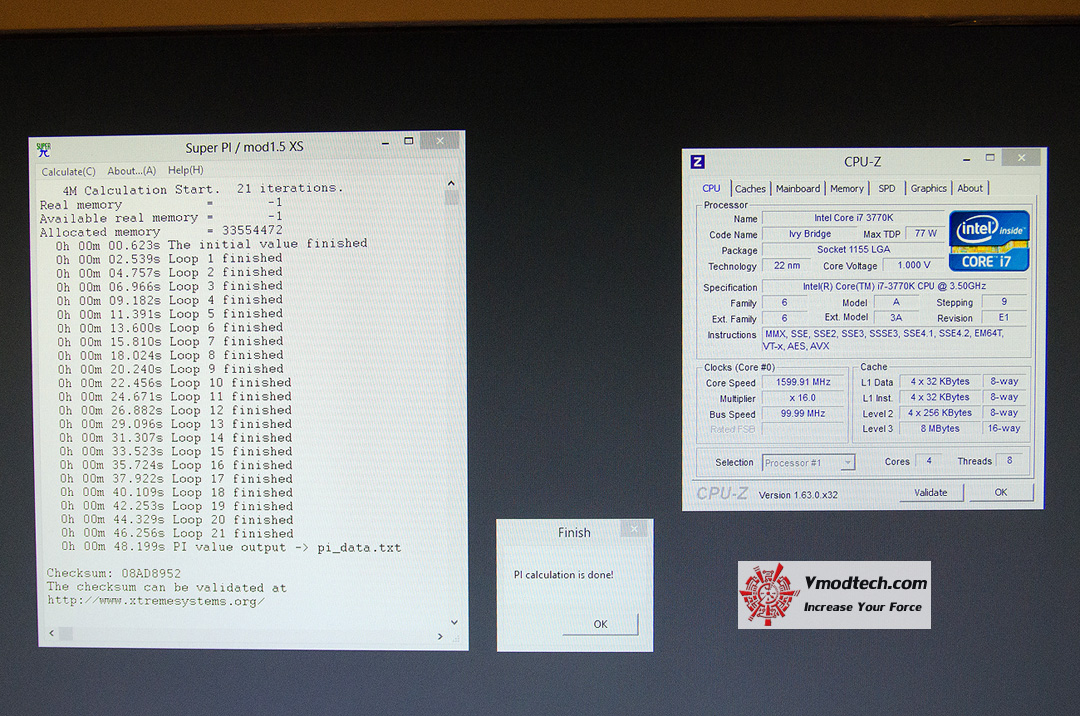Viewport: 1080px width, 716px height.
Task: Click the Max TDP value 77 W
Action: click(x=925, y=233)
